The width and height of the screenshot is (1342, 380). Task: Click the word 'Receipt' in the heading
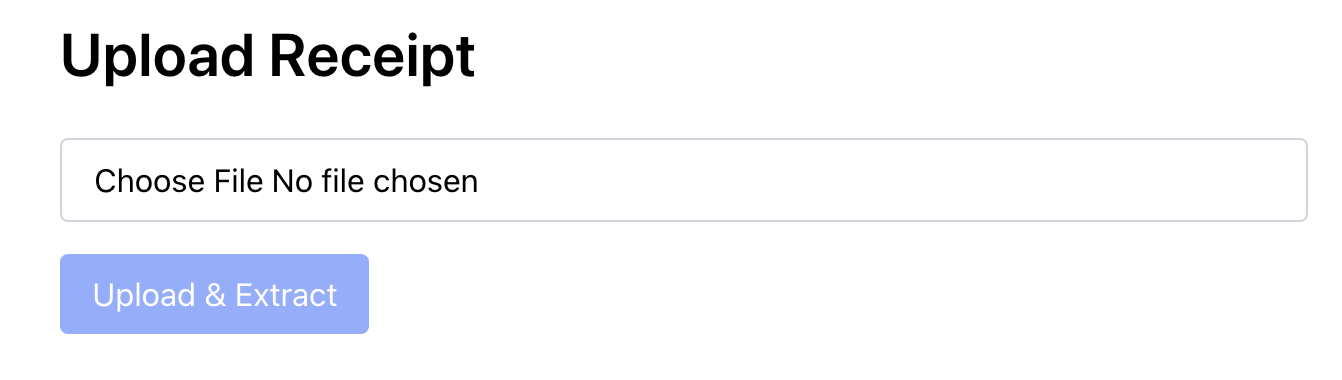(373, 56)
